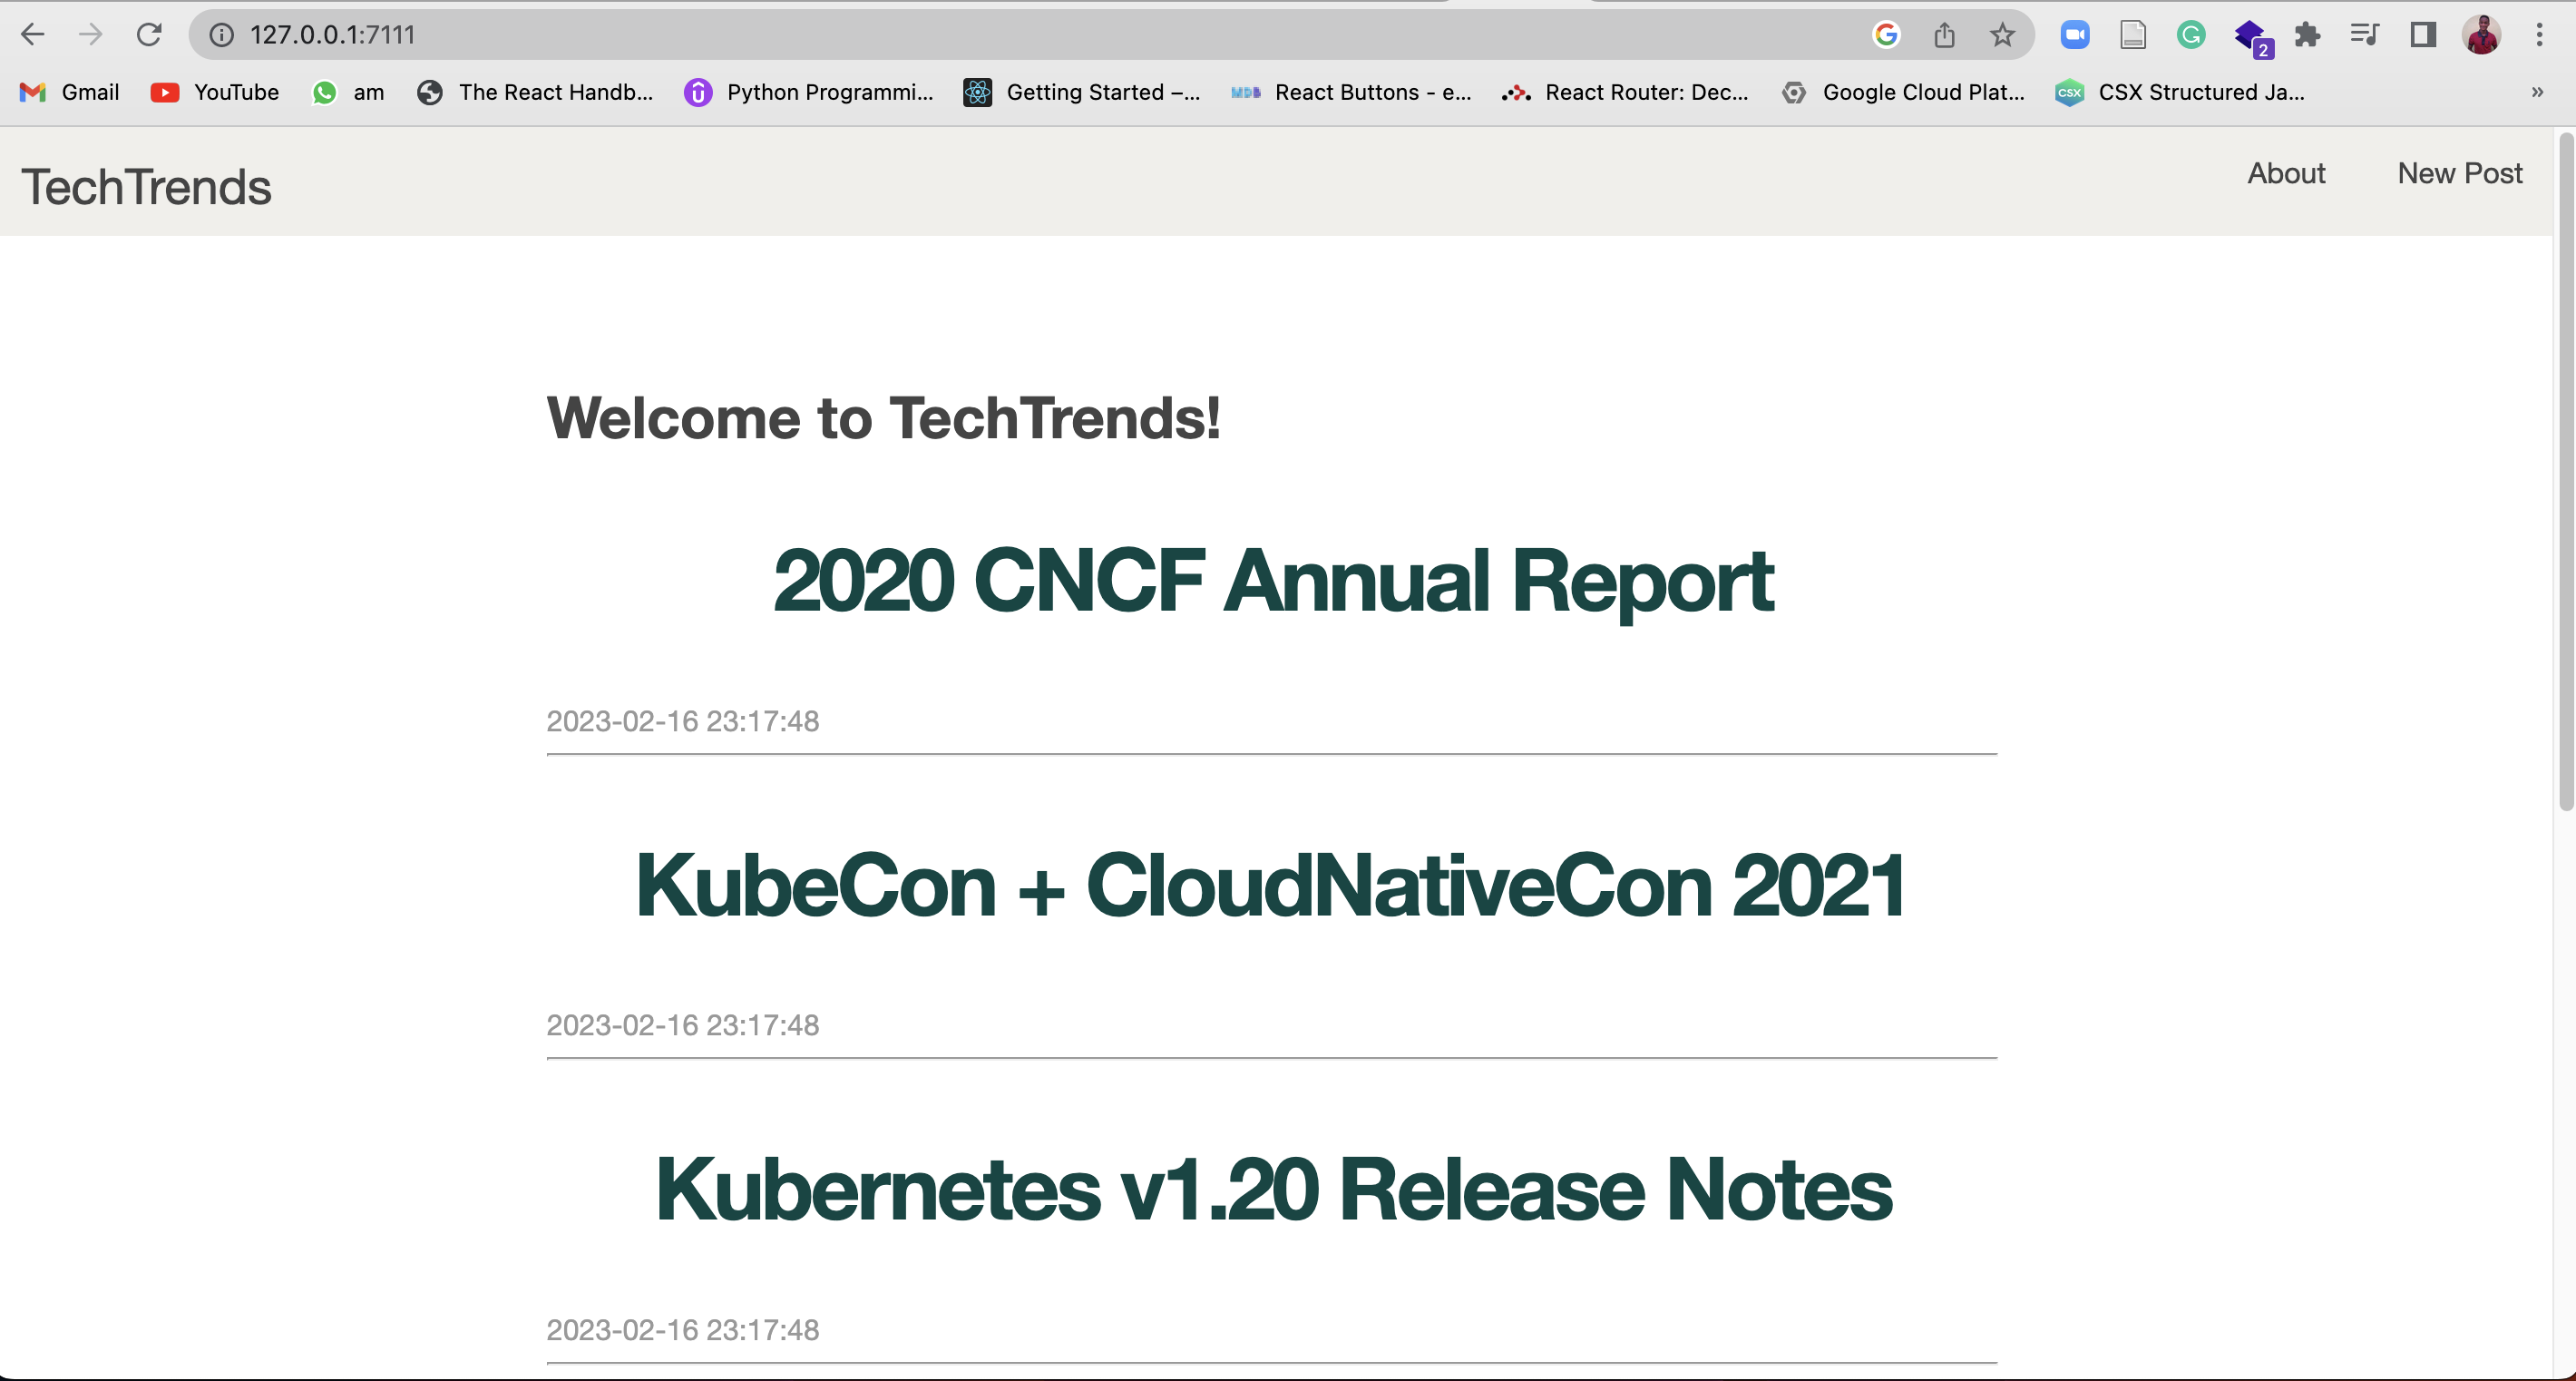Image resolution: width=2576 pixels, height=1381 pixels.
Task: Expand the hidden bookmarks chevron
Action: 2537,92
